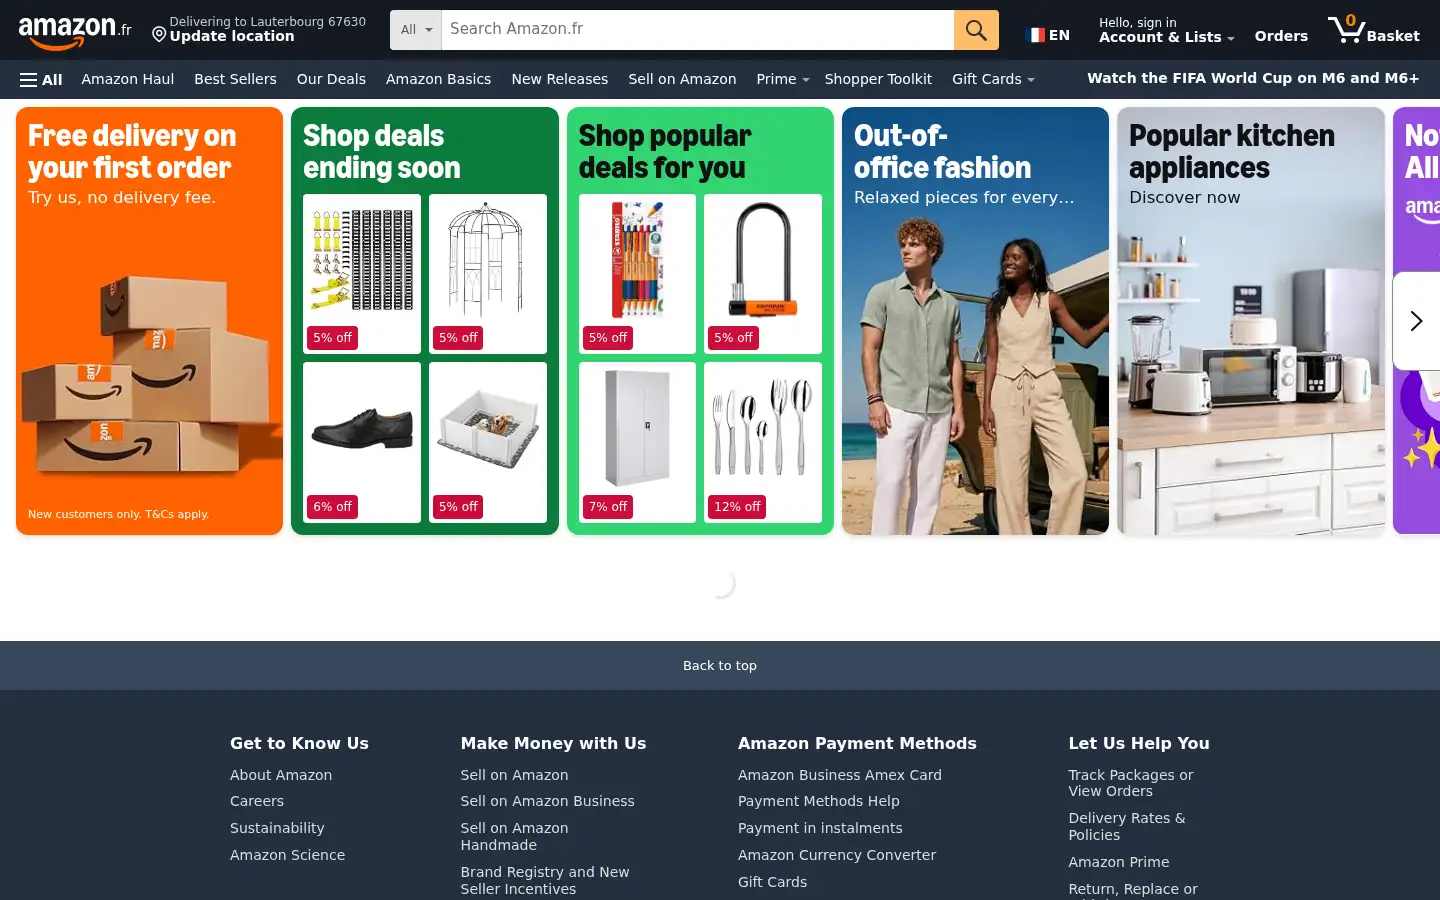
Task: Open Payment in instalments link
Action: pyautogui.click(x=820, y=828)
